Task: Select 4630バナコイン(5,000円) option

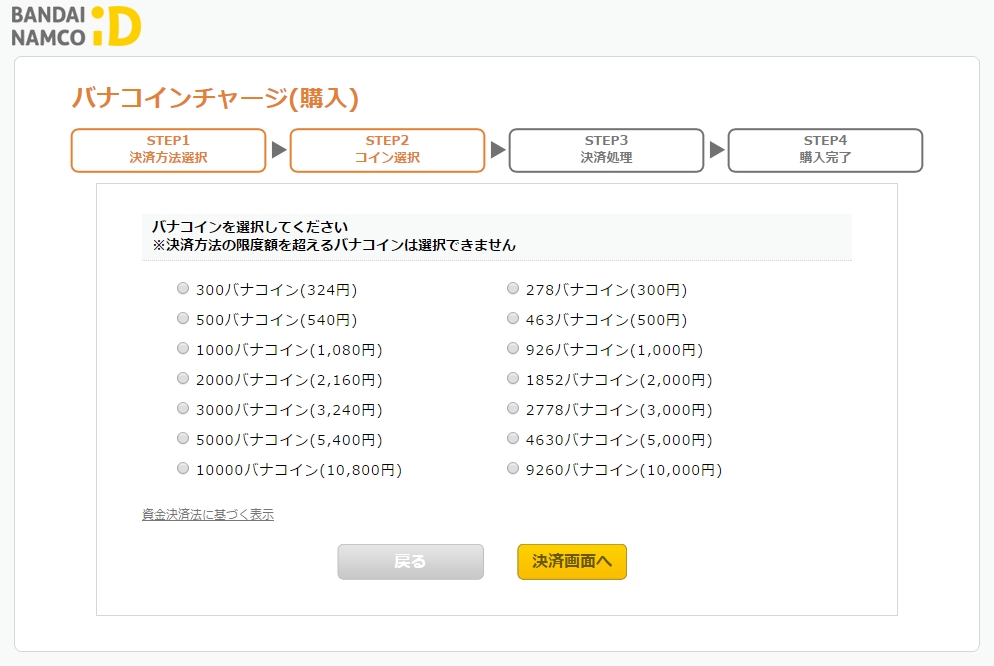Action: (513, 438)
